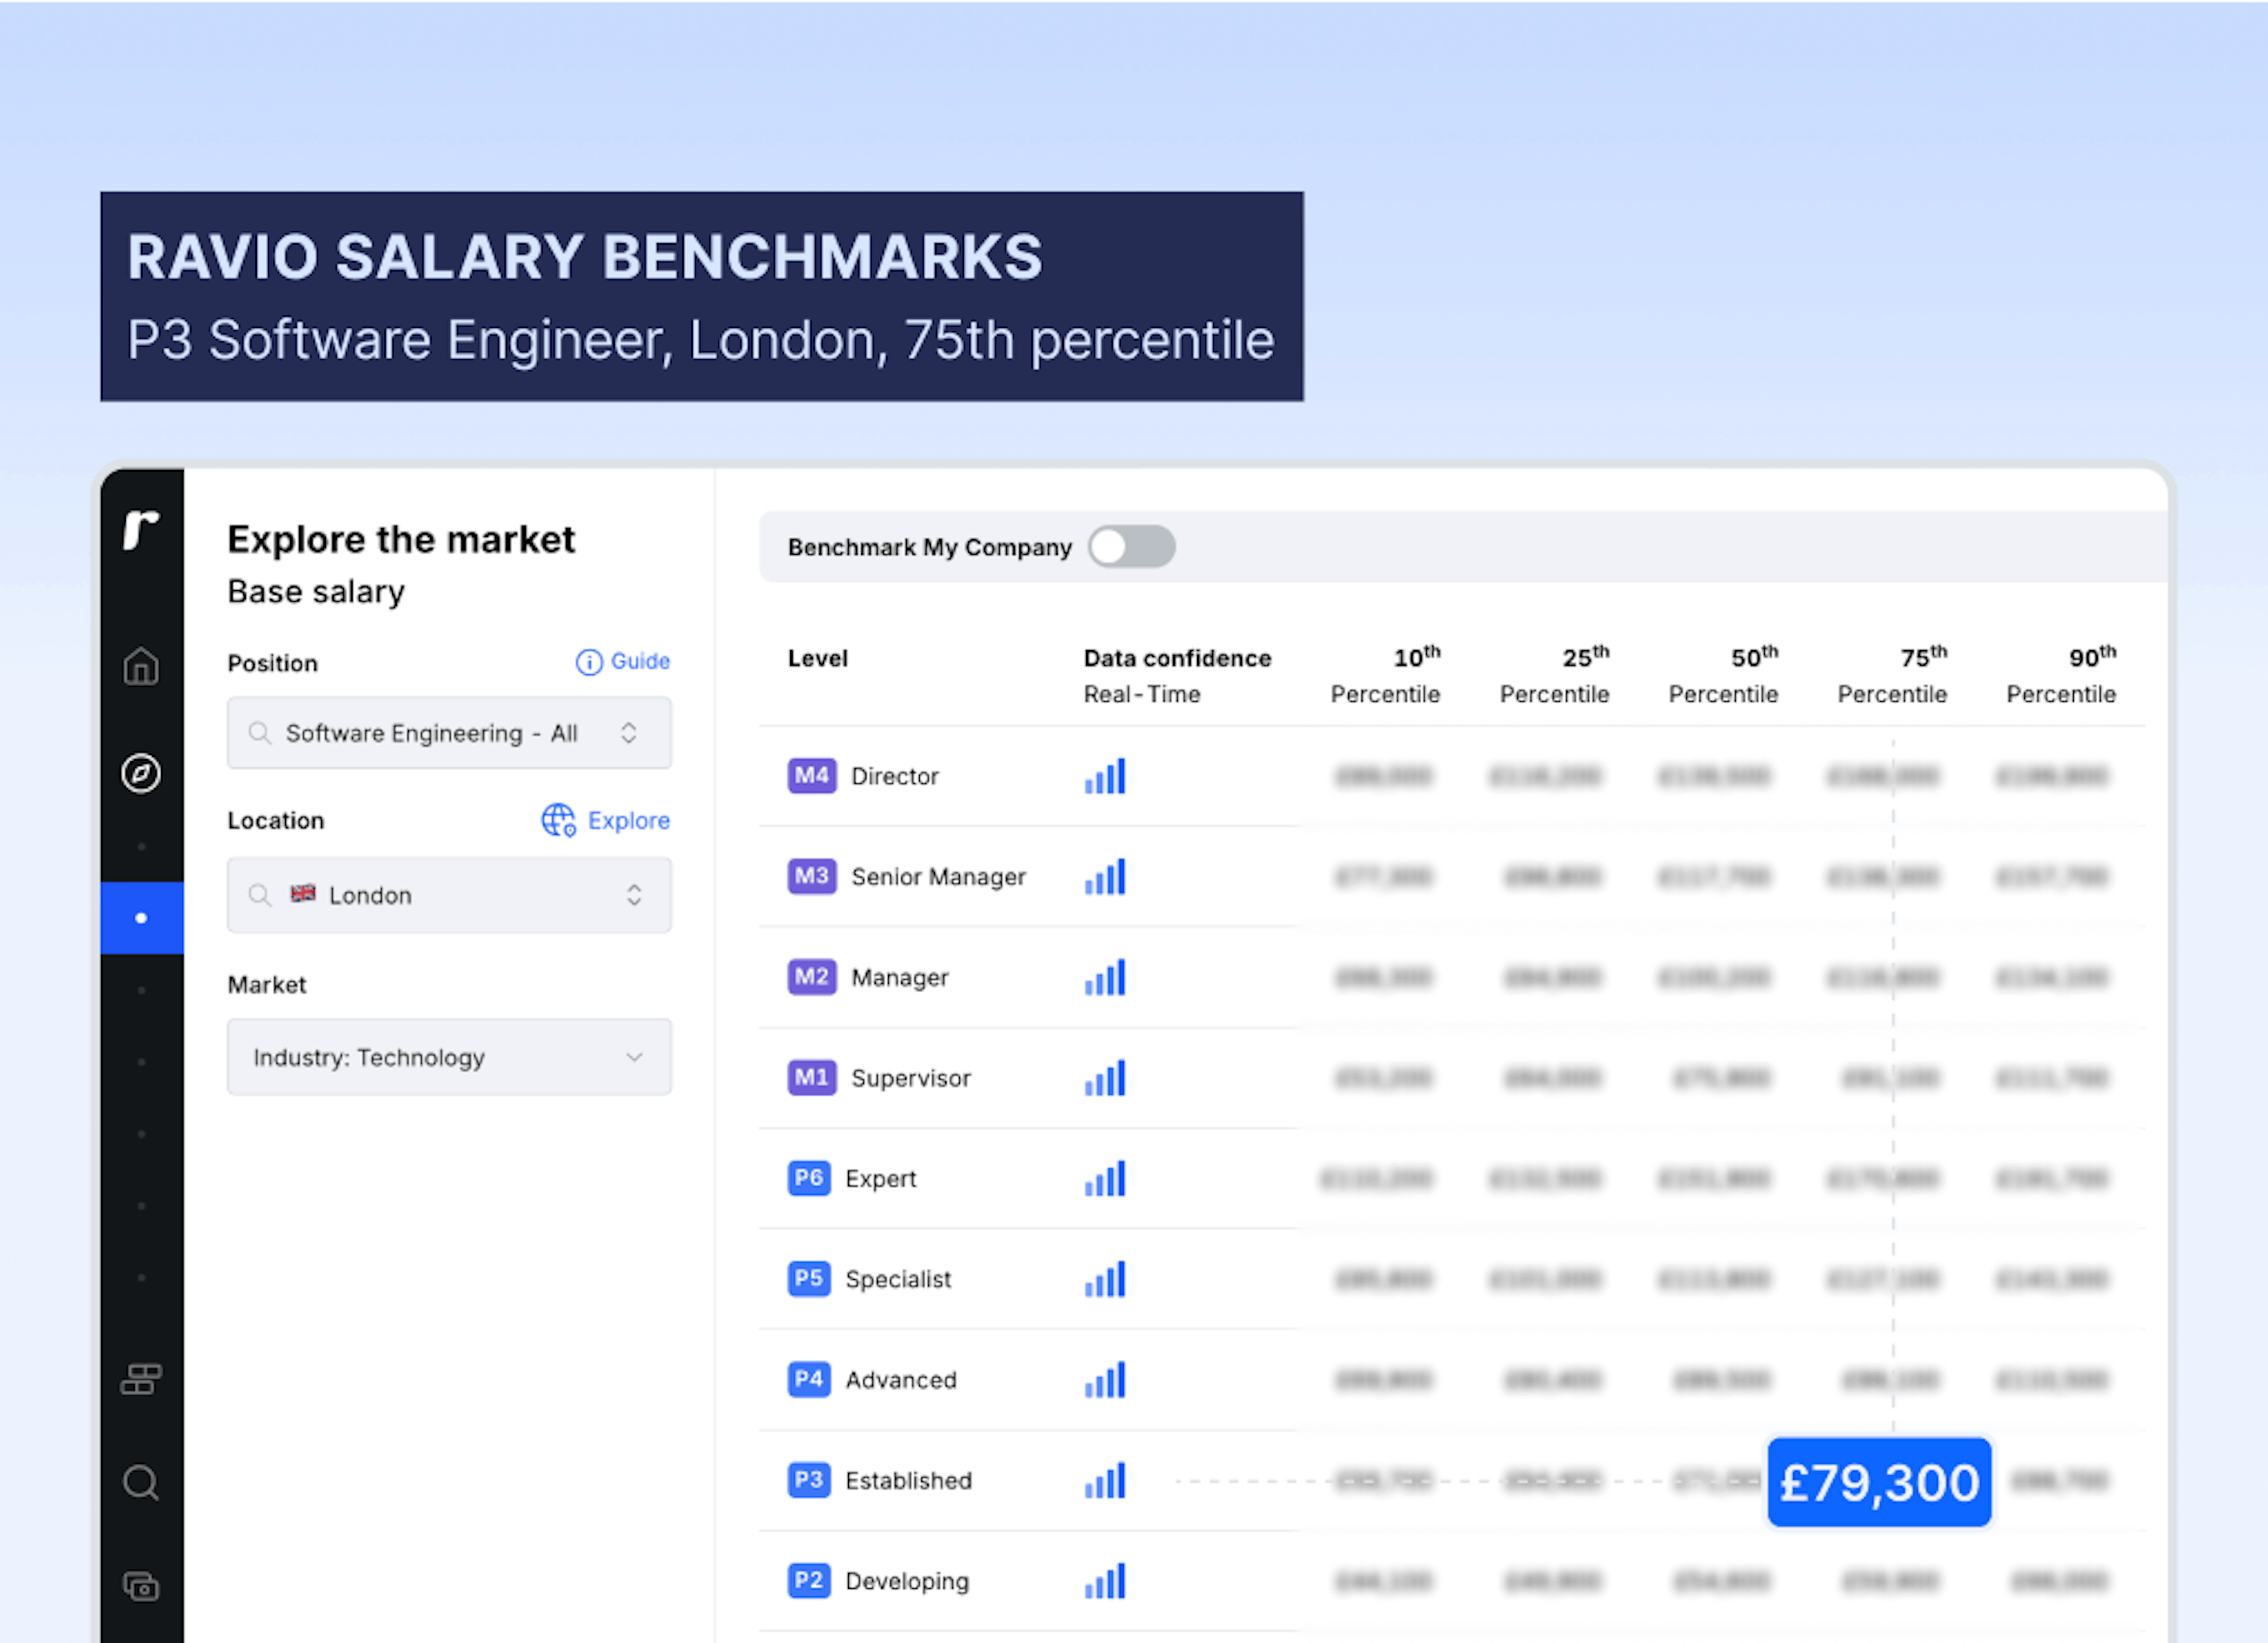Click the data confidence bars for Director
This screenshot has height=1643, width=2268.
1104,776
